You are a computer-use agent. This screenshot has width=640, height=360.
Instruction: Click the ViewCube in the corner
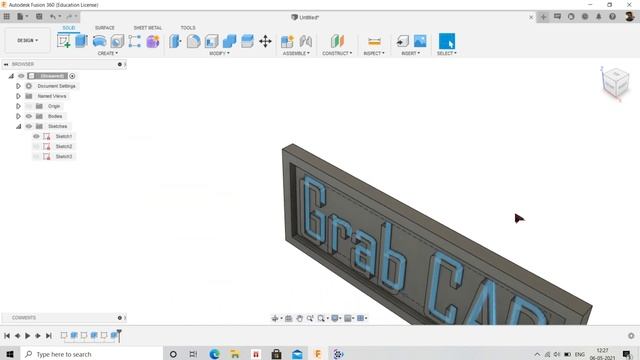pyautogui.click(x=616, y=83)
